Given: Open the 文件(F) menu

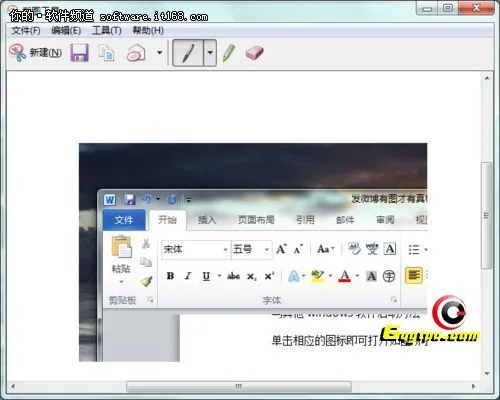Looking at the screenshot, I should coord(26,31).
